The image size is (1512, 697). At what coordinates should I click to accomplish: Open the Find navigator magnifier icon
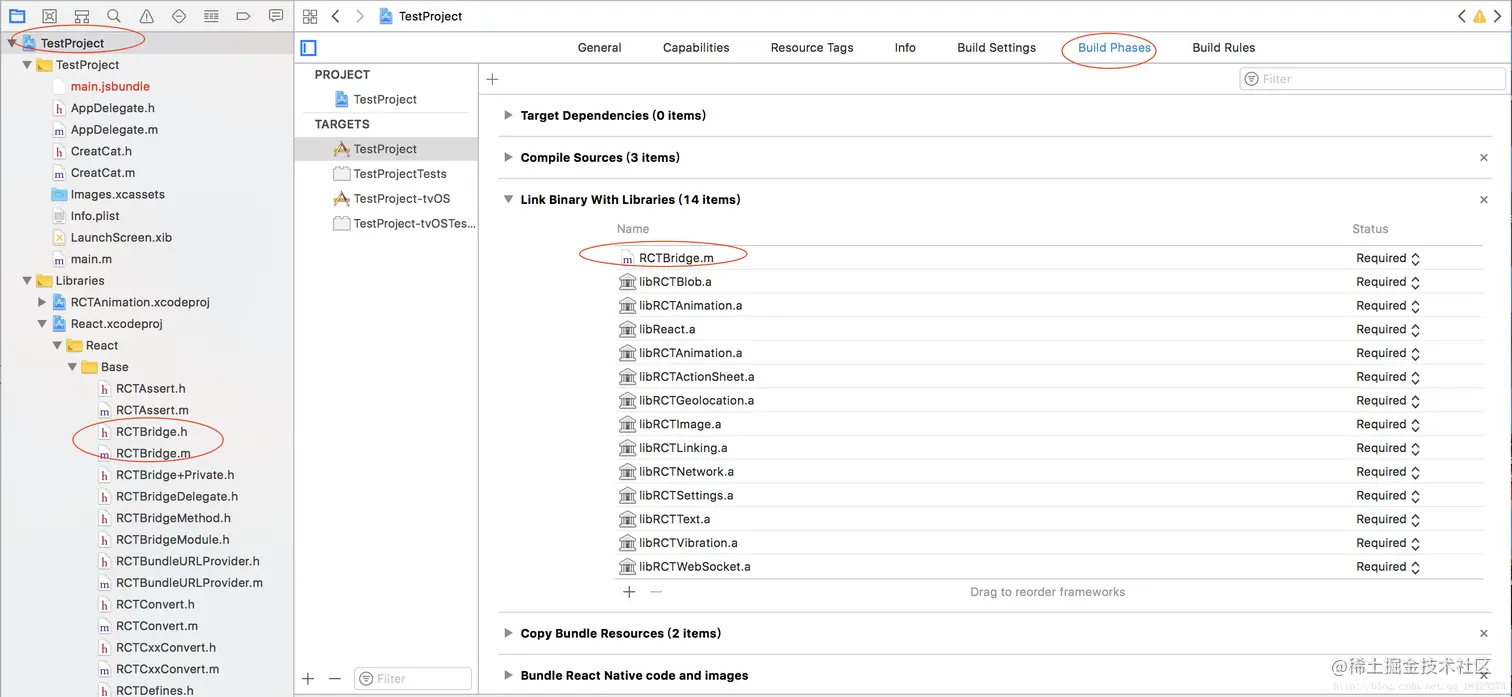(x=114, y=16)
